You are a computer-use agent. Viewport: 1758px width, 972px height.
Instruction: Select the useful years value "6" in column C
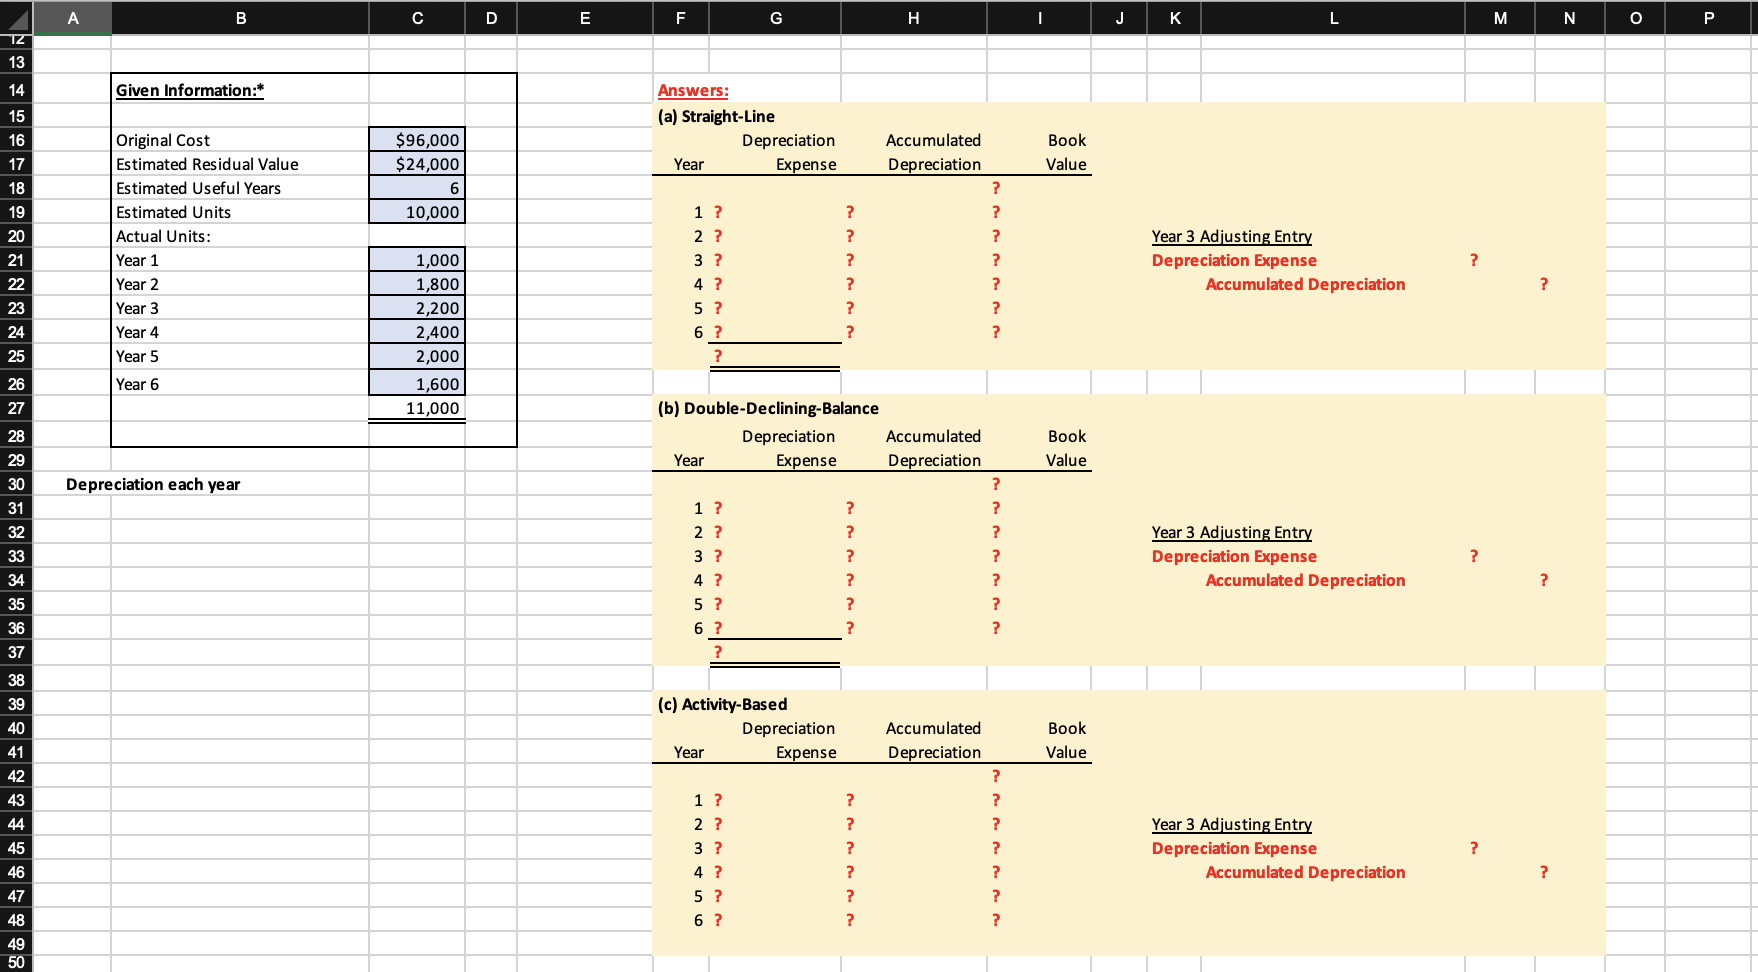[417, 188]
